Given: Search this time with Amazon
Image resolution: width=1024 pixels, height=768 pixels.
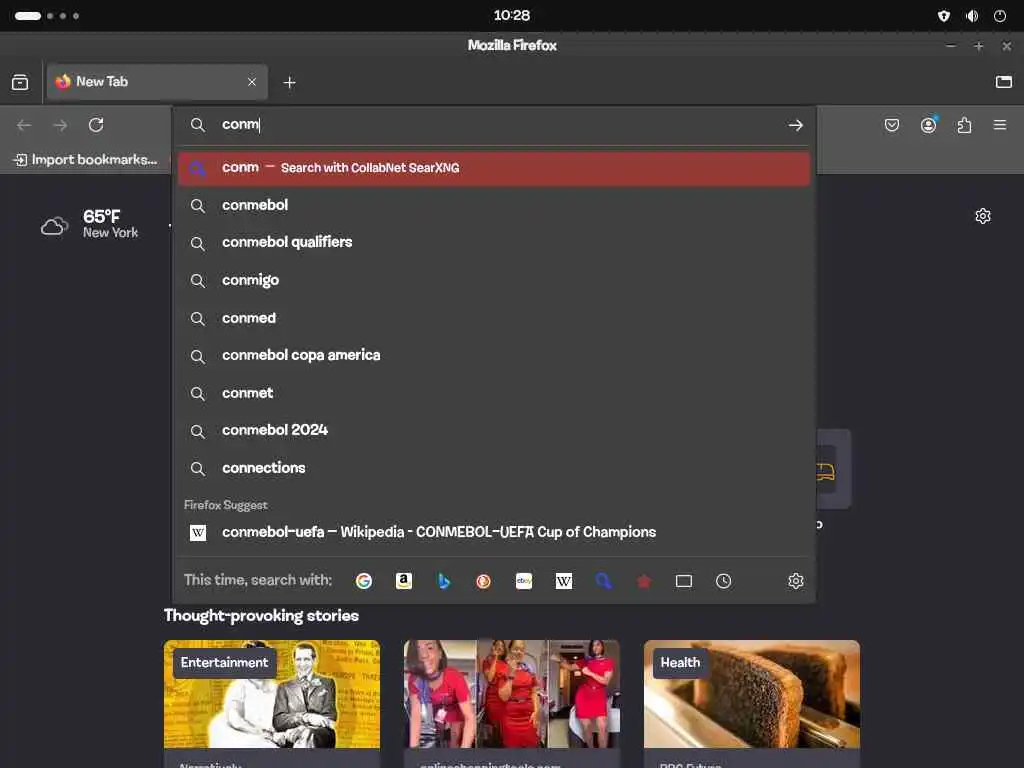Looking at the screenshot, I should (x=404, y=581).
